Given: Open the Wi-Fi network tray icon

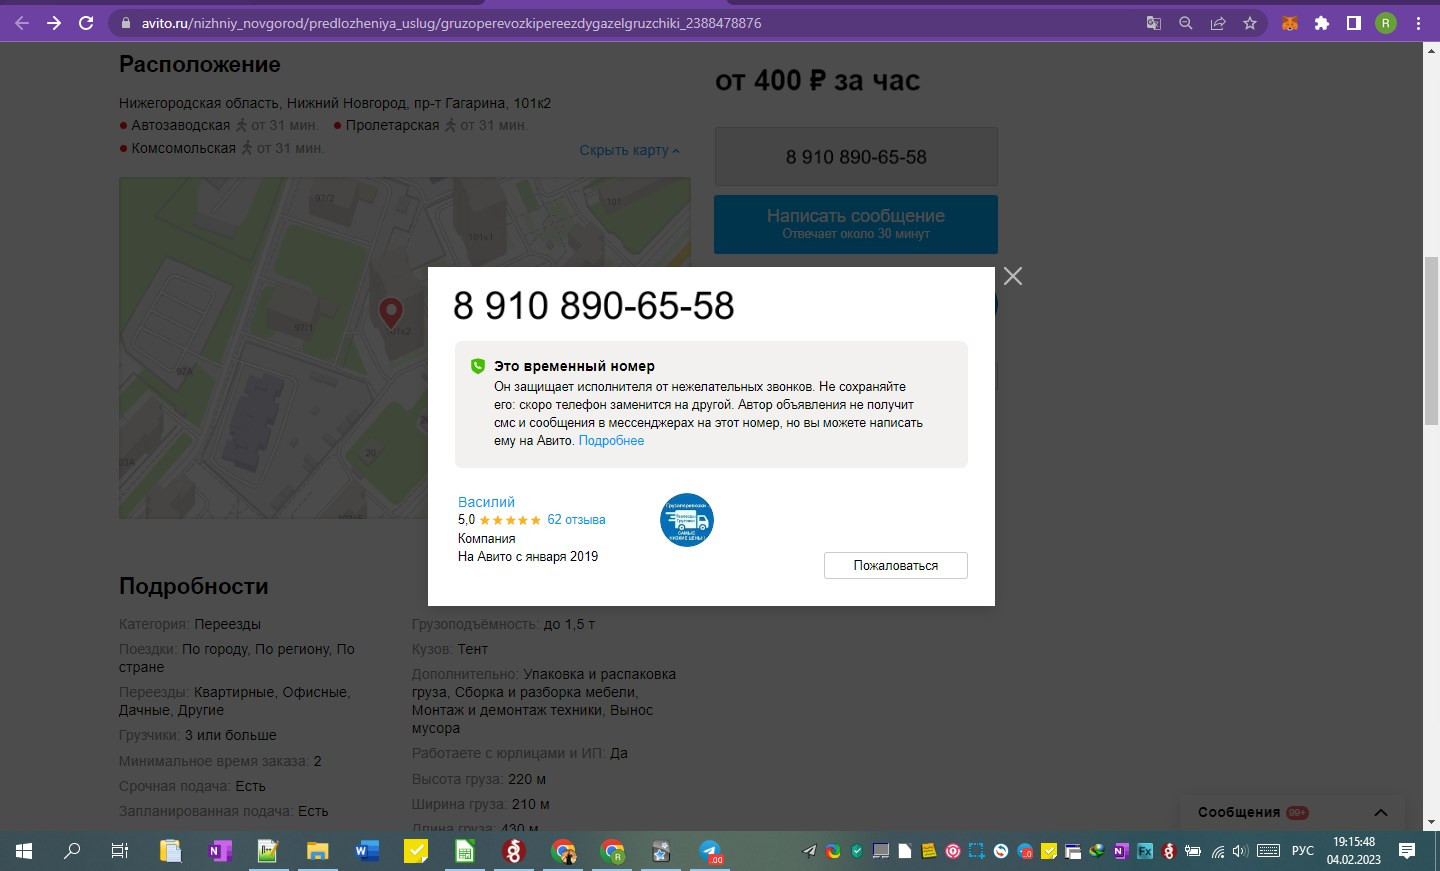Looking at the screenshot, I should (1217, 851).
